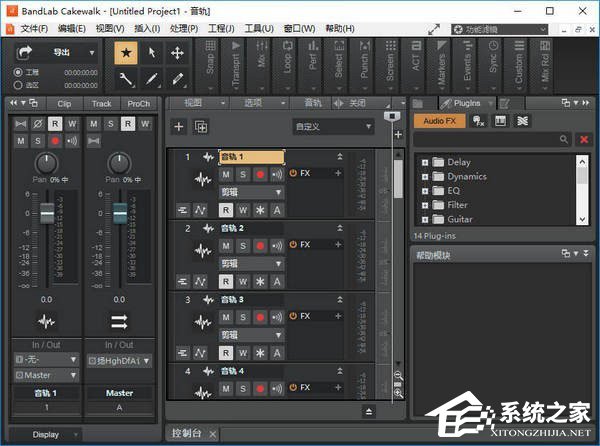Expand the Dynamics plugin folder
This screenshot has height=446, width=600.
click(x=425, y=177)
